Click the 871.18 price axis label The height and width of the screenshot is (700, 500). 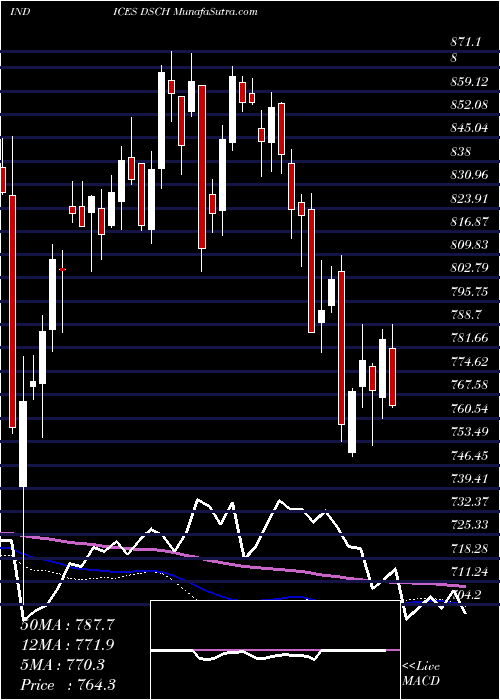coord(466,50)
